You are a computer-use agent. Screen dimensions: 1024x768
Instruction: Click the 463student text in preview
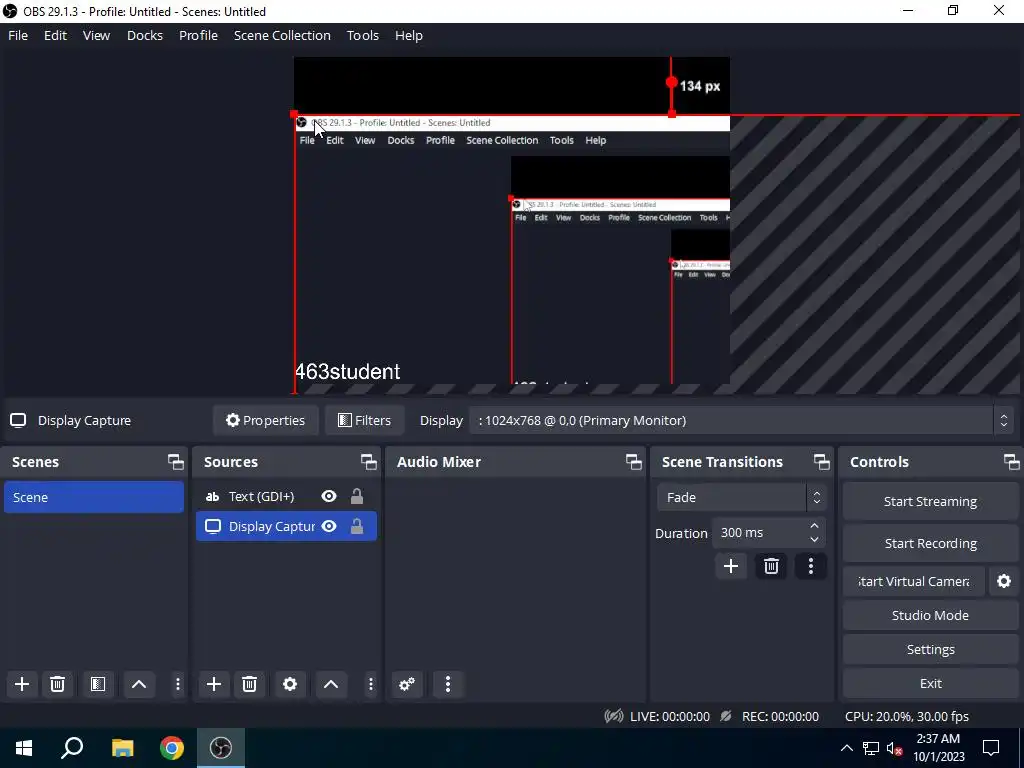click(347, 372)
